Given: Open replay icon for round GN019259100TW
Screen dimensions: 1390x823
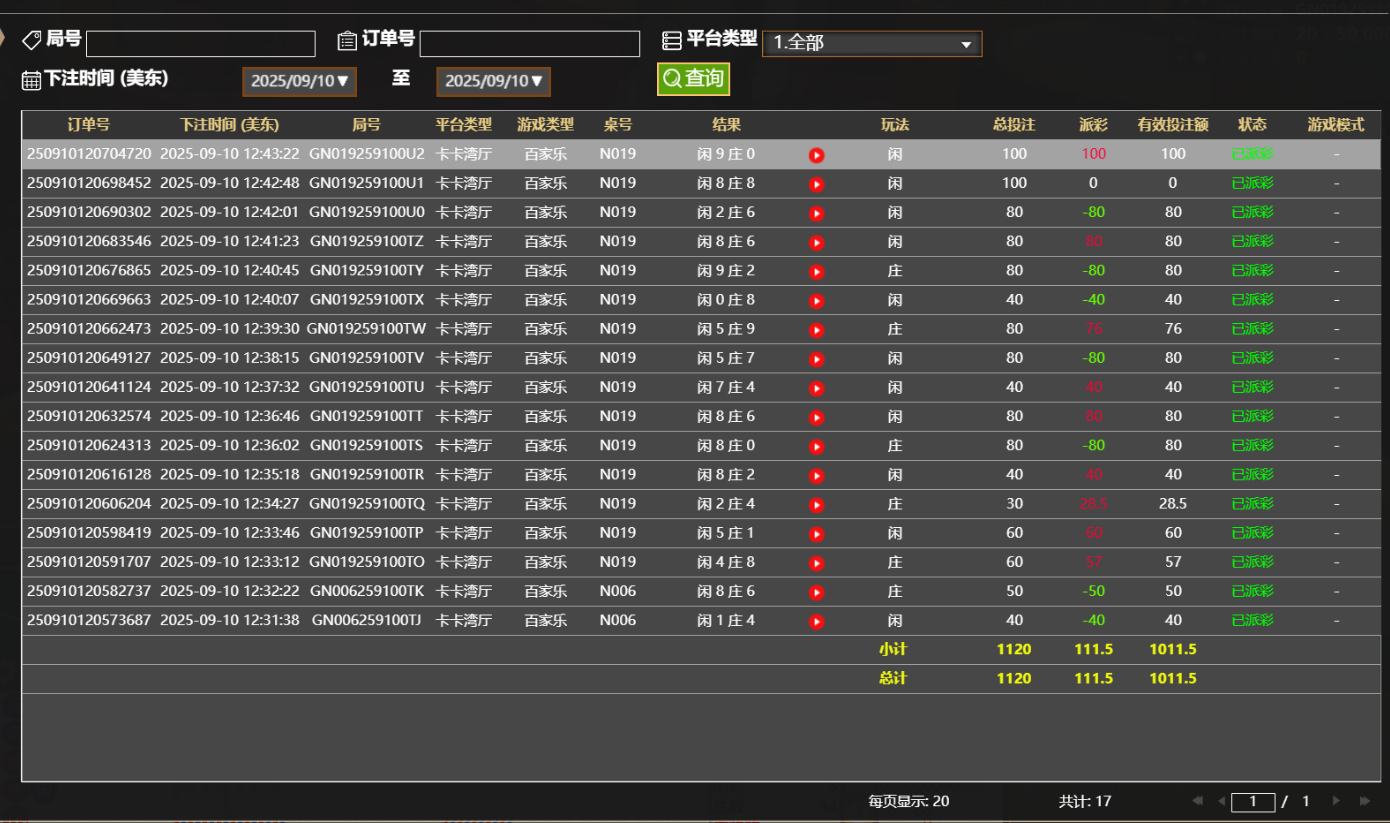Looking at the screenshot, I should tap(816, 329).
